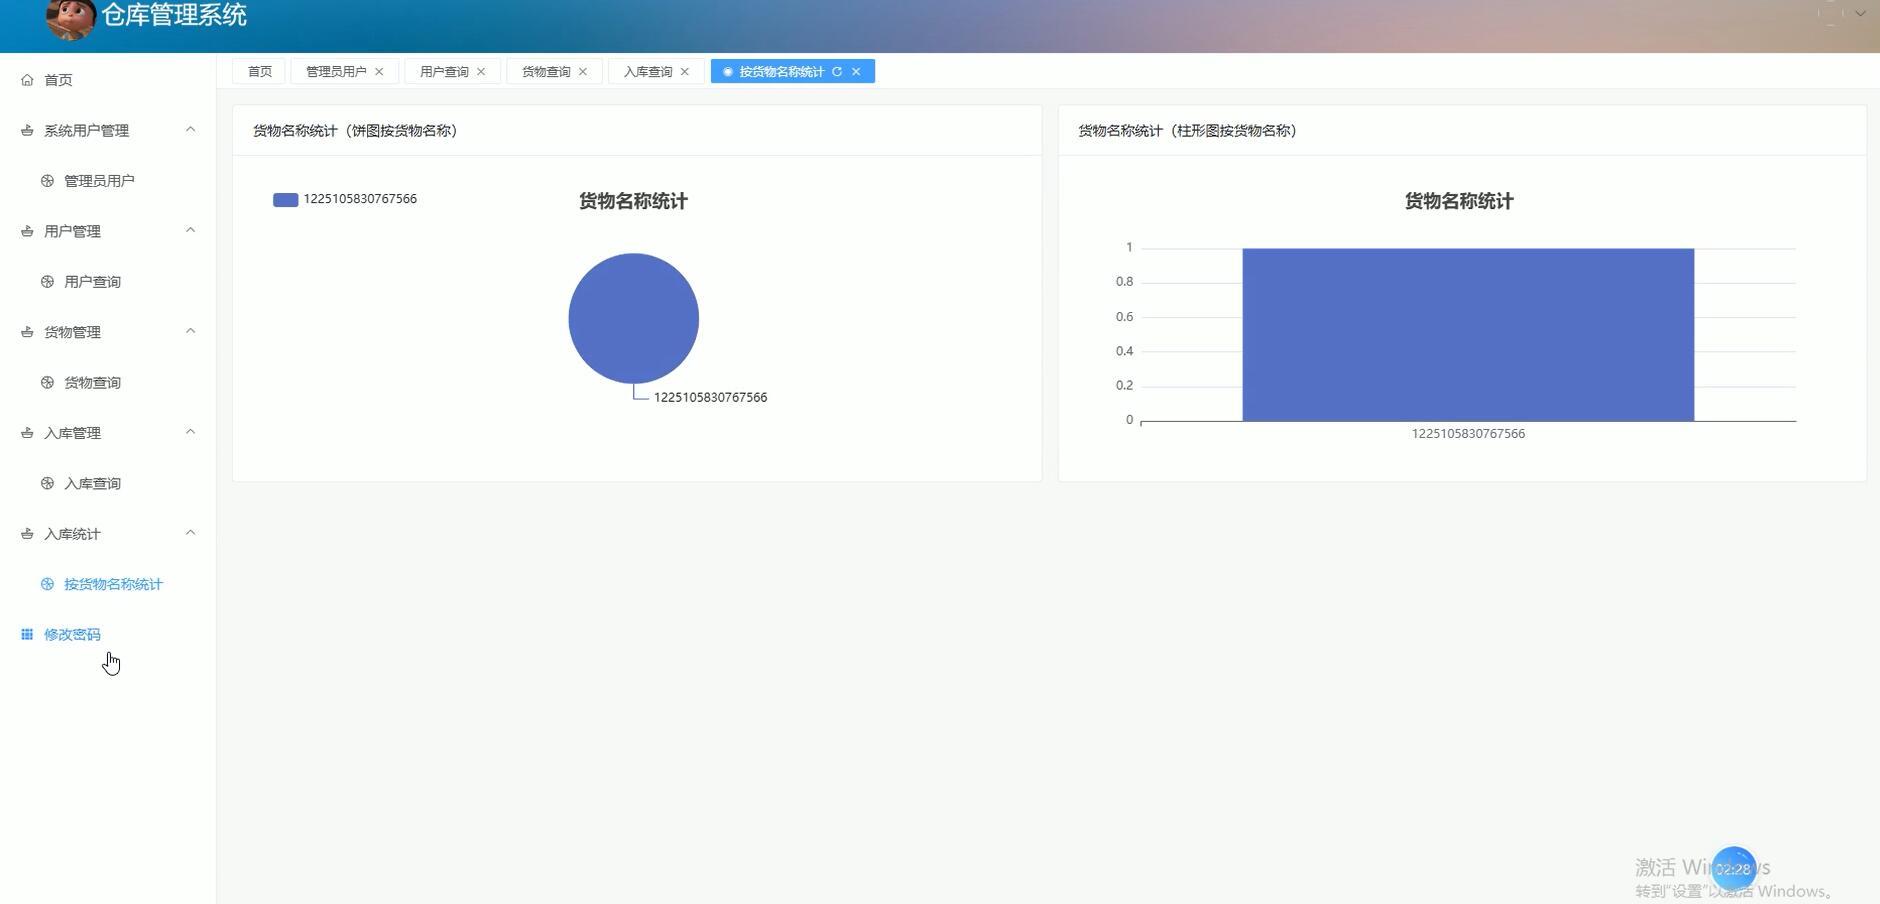Select the icon beside 入库查询
1880x904 pixels.
[x=46, y=483]
